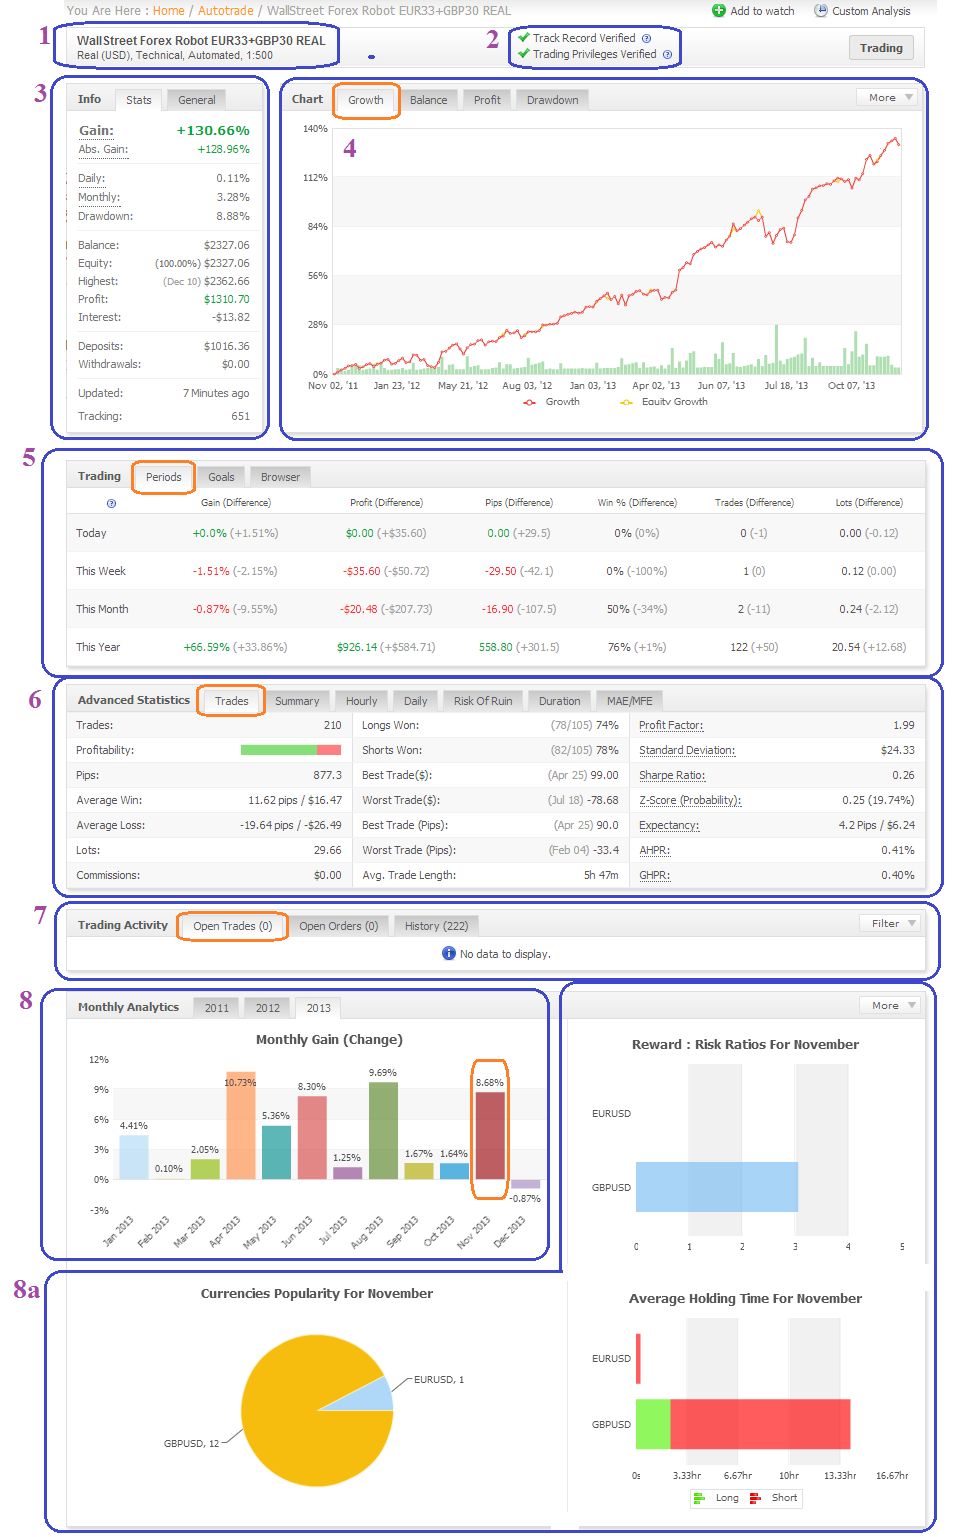Viewport: 962px width, 1537px height.
Task: Switch to the Stats tab in Info panel
Action: coord(139,100)
